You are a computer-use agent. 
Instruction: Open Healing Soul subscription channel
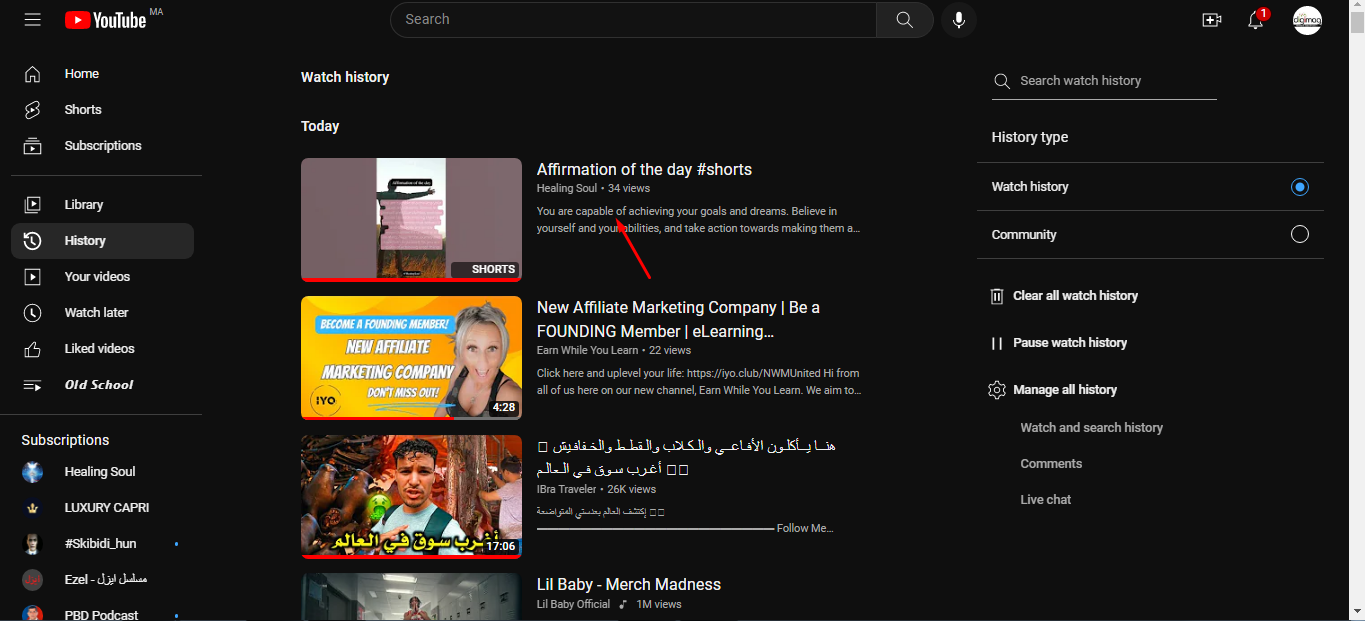click(x=102, y=472)
